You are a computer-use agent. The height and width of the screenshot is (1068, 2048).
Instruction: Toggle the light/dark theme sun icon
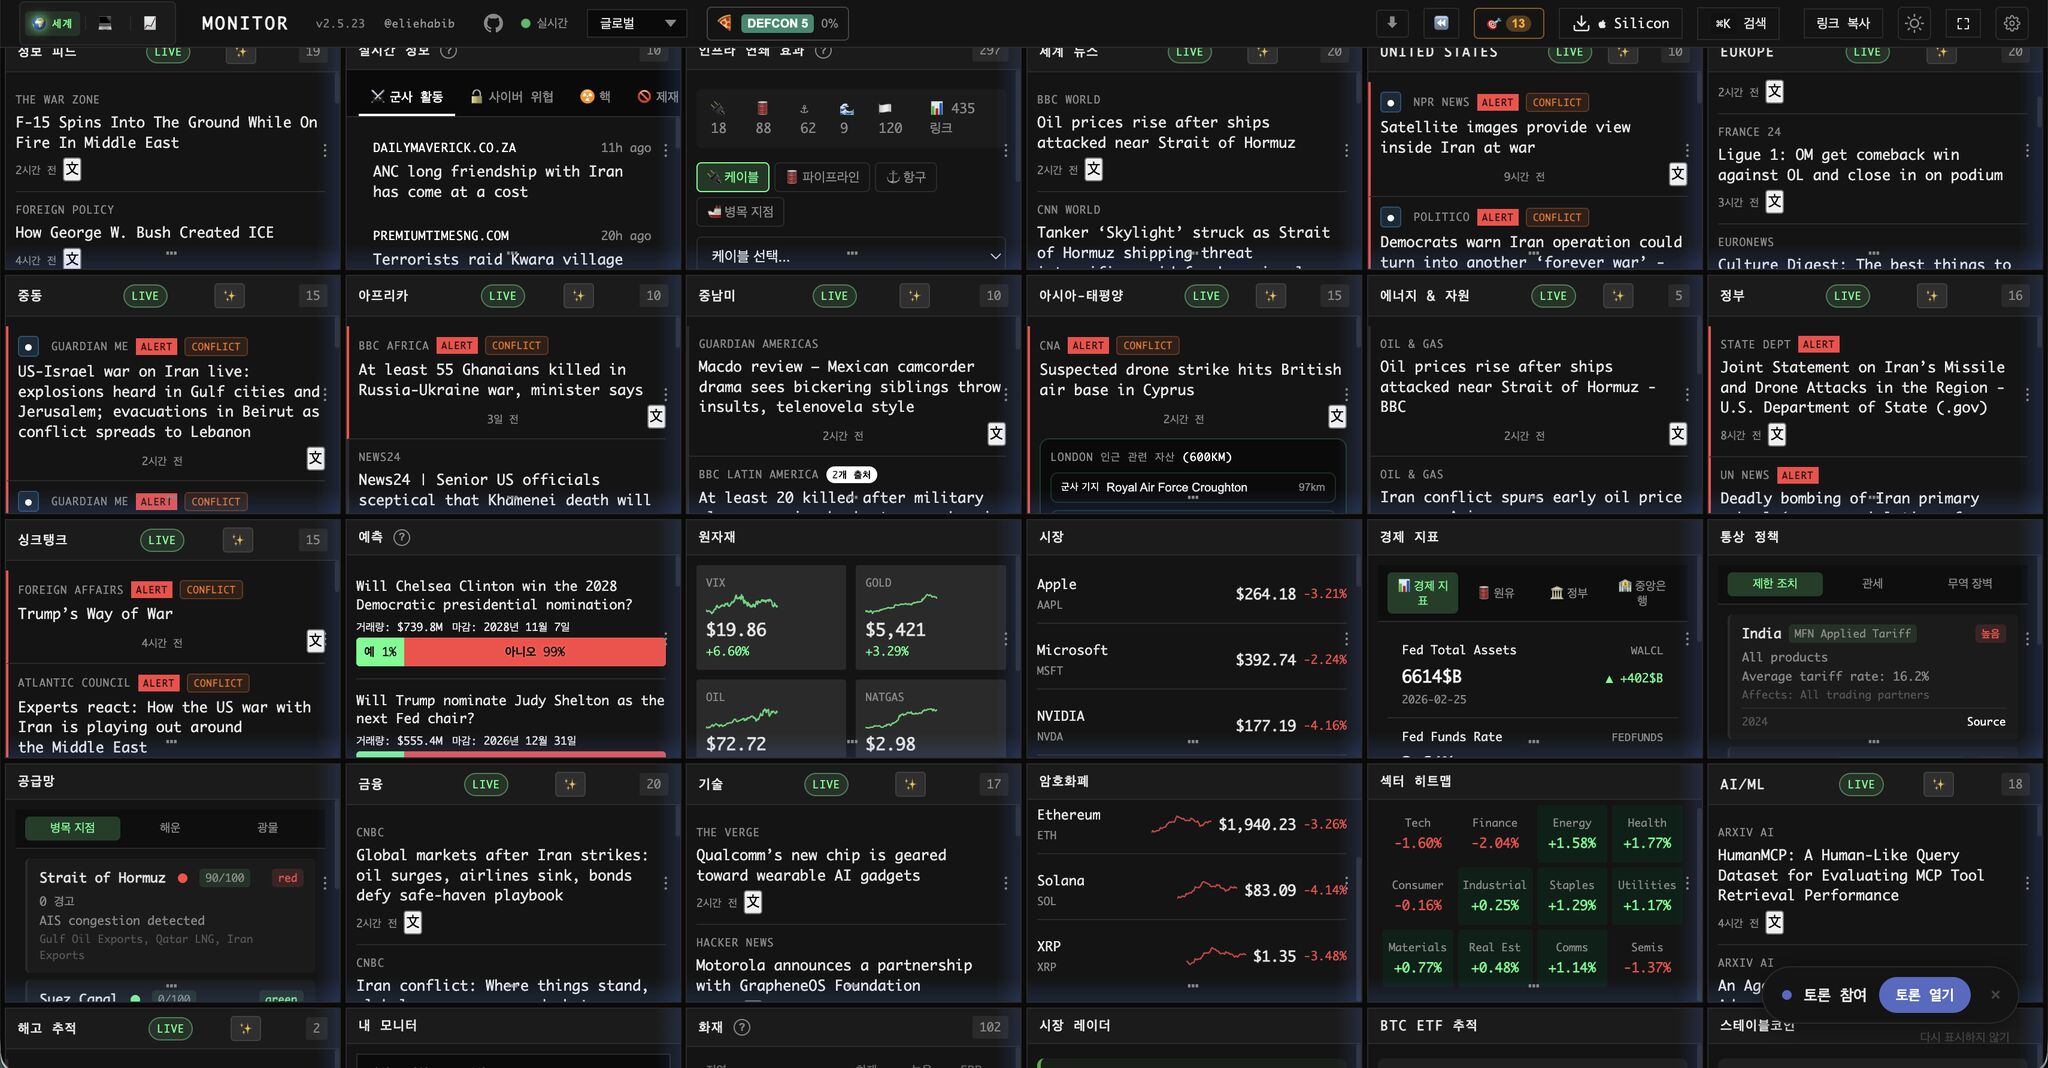[x=1914, y=23]
